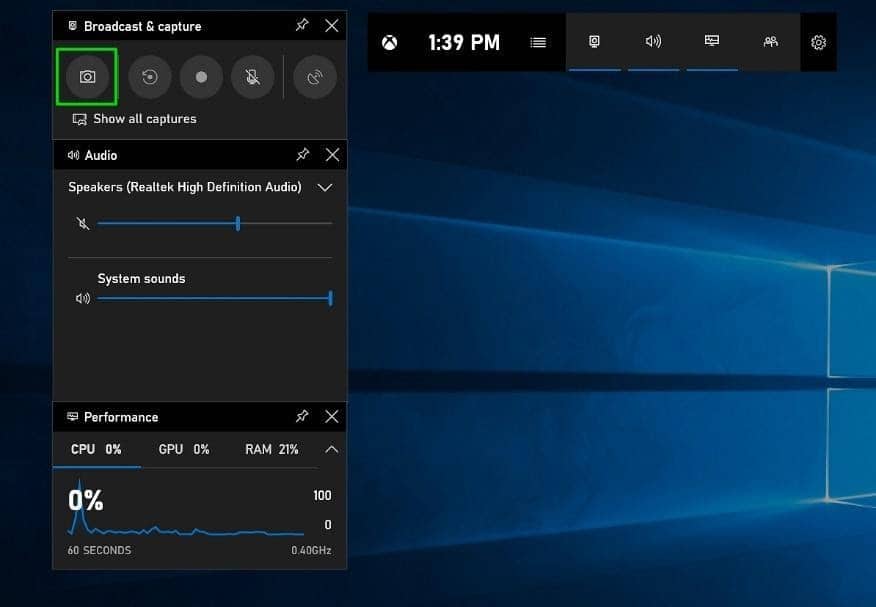This screenshot has height=607, width=876.
Task: Pin the Broadcast & capture panel
Action: click(x=302, y=26)
